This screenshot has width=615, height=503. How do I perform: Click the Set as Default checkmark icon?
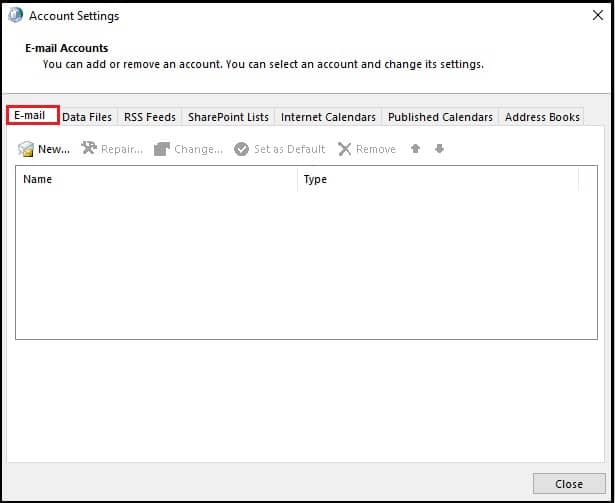(242, 149)
